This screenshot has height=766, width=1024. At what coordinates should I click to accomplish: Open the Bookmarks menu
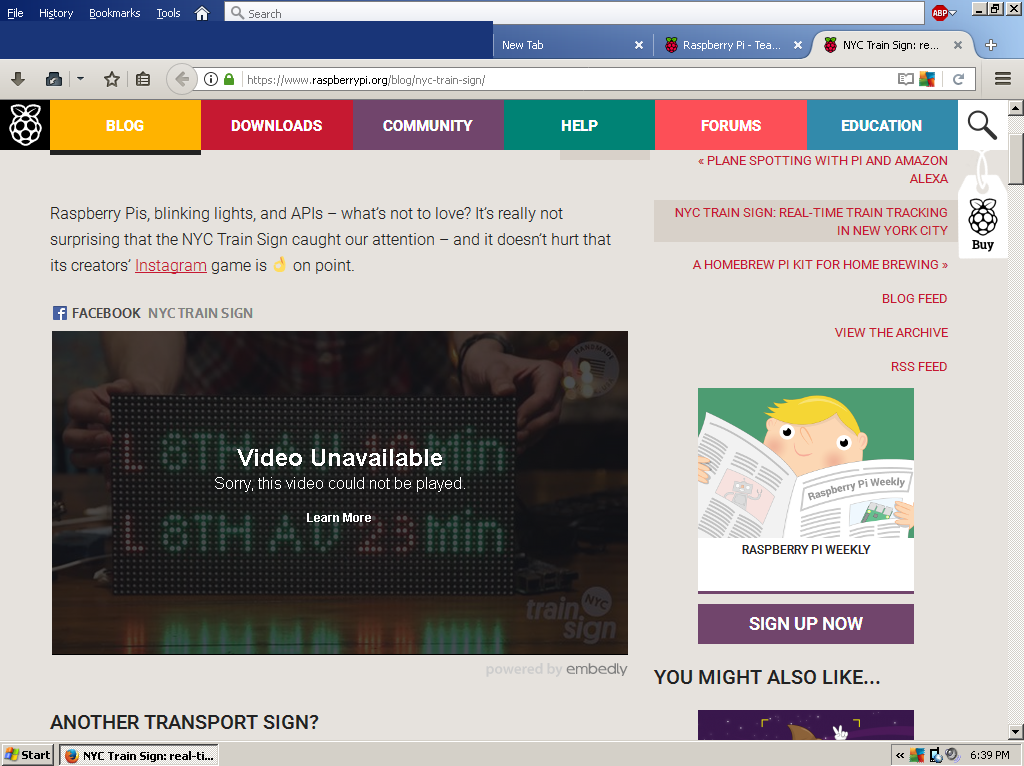(x=114, y=13)
